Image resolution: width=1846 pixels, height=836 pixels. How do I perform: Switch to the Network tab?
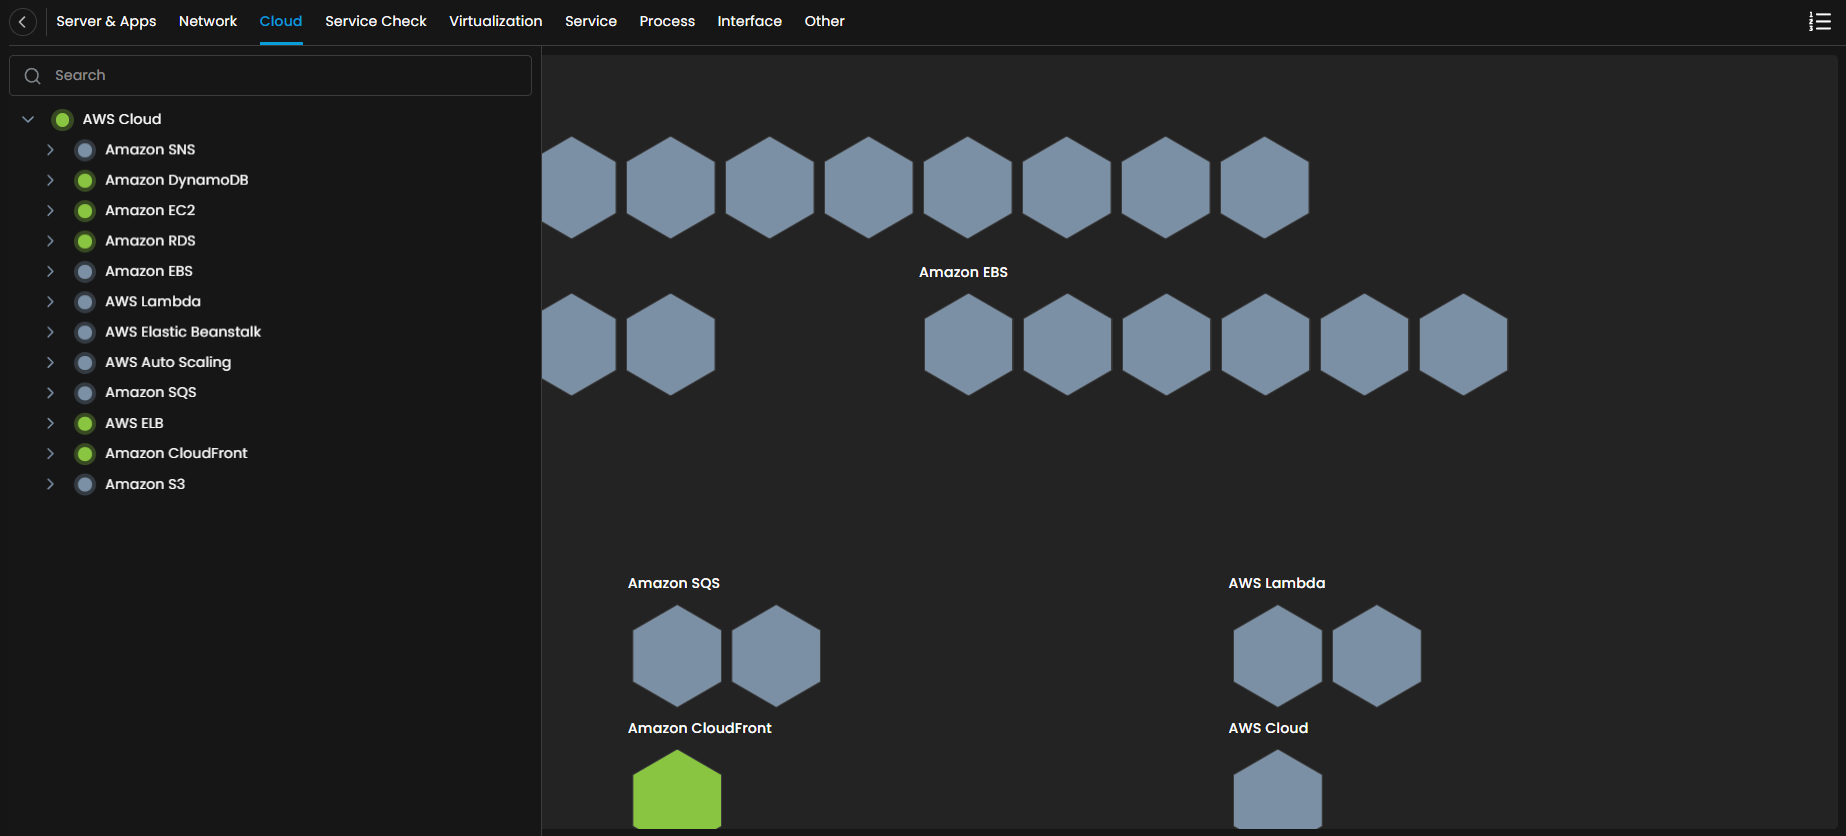208,21
